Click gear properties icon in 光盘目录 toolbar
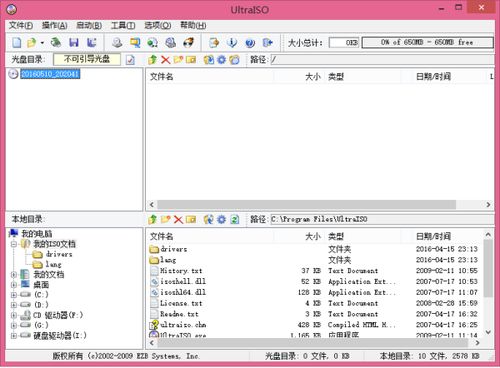 [222, 60]
